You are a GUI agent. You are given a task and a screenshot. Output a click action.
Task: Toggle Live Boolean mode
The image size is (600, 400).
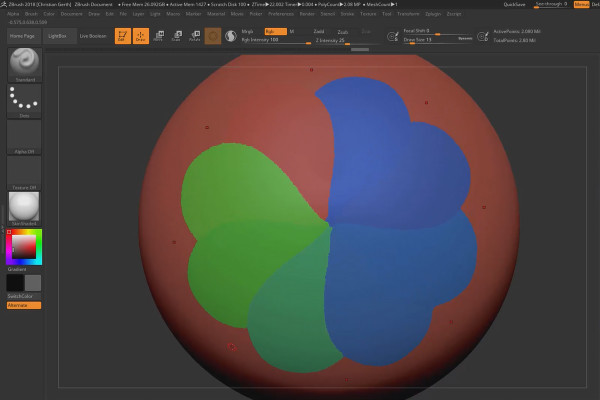pyautogui.click(x=93, y=36)
